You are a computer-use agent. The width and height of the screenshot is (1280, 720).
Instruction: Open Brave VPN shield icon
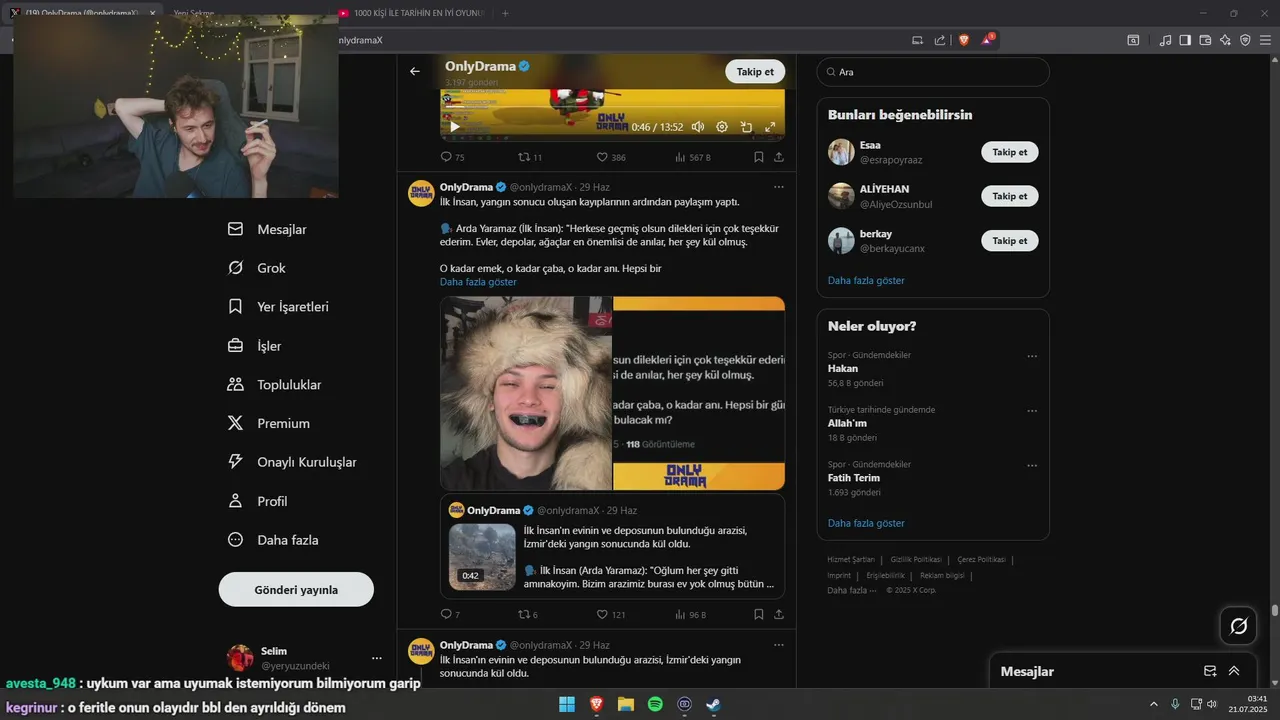pyautogui.click(x=1245, y=40)
